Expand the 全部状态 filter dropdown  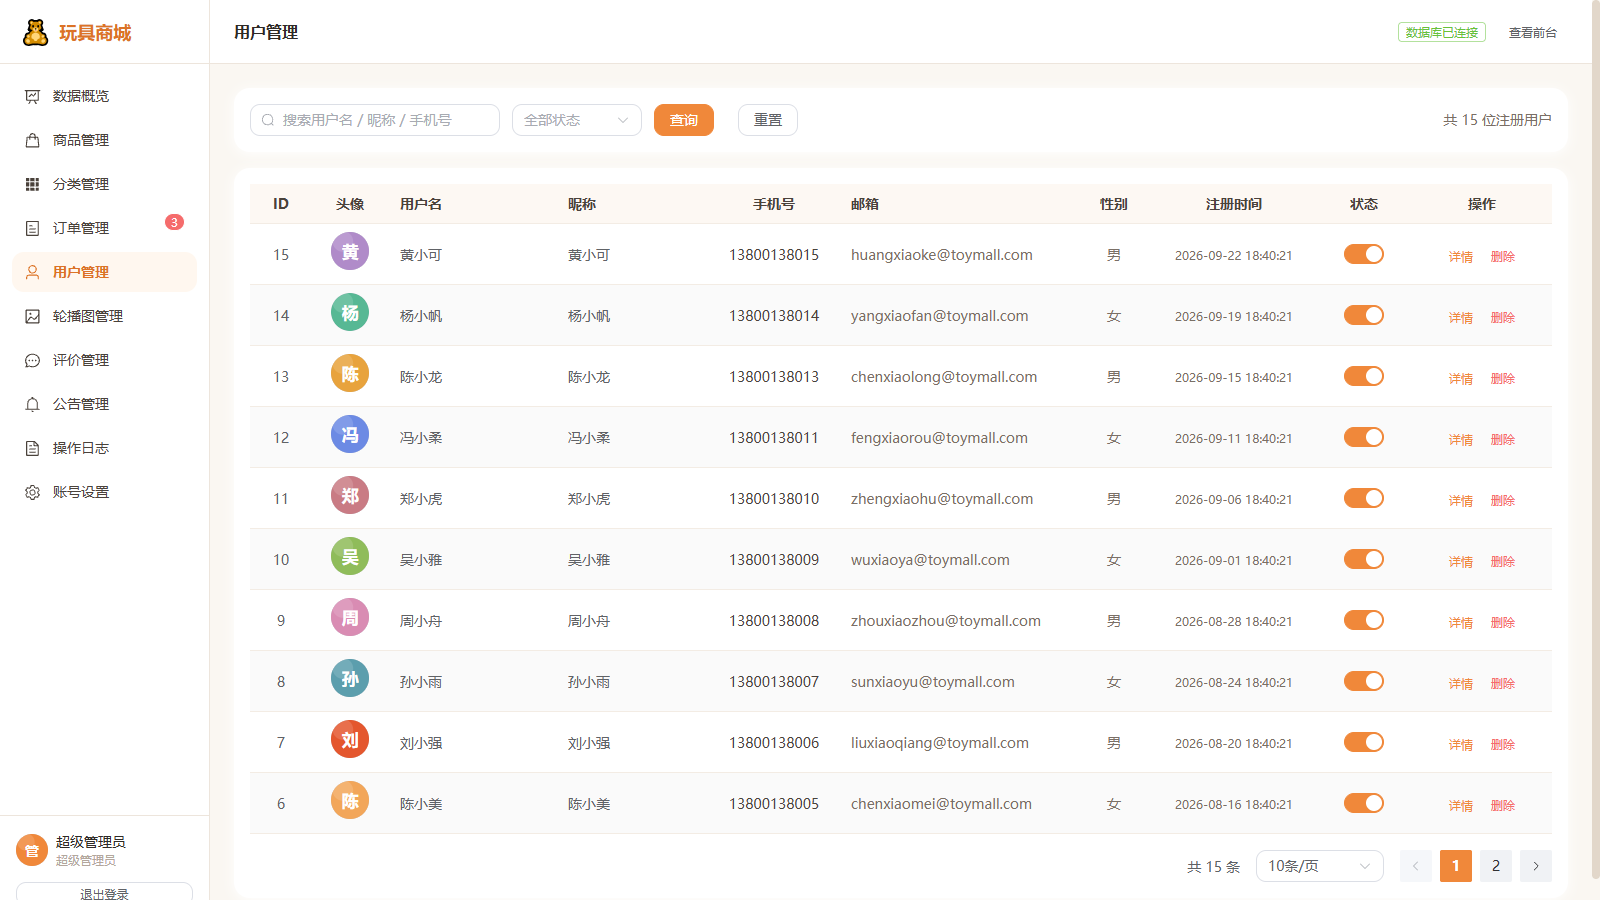[x=577, y=120]
